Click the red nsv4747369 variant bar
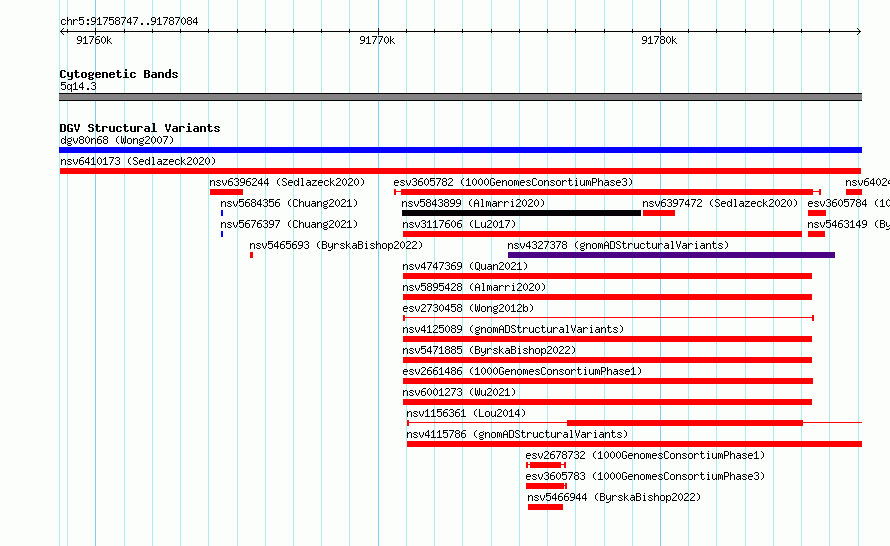This screenshot has height=546, width=890. click(607, 276)
